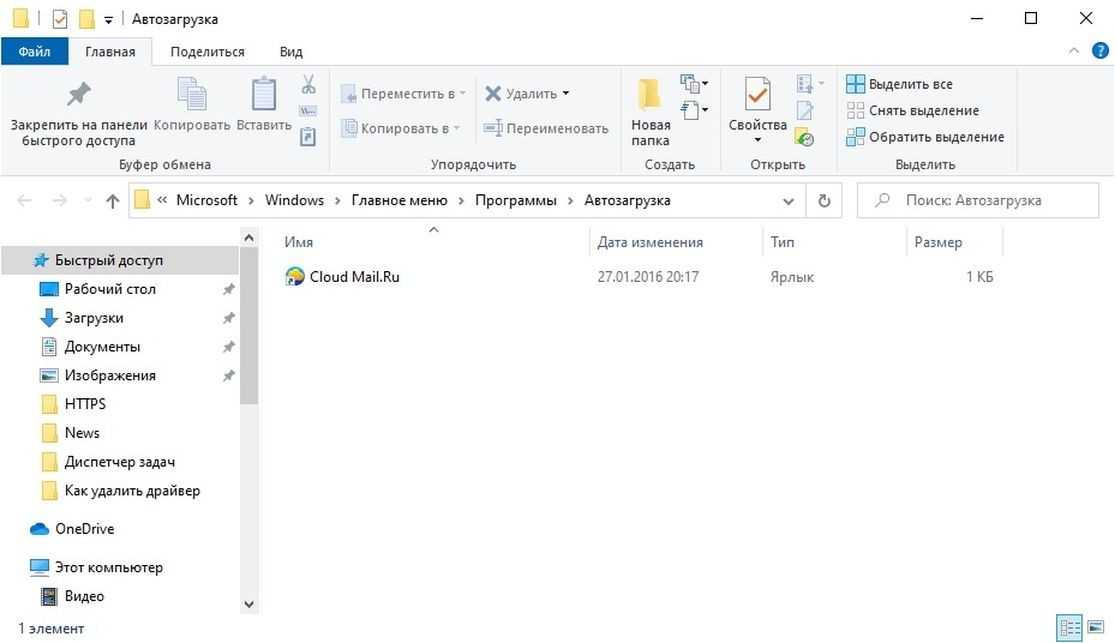Expand the Удалить dropdown arrow
This screenshot has height=643, width=1115.
[x=566, y=93]
